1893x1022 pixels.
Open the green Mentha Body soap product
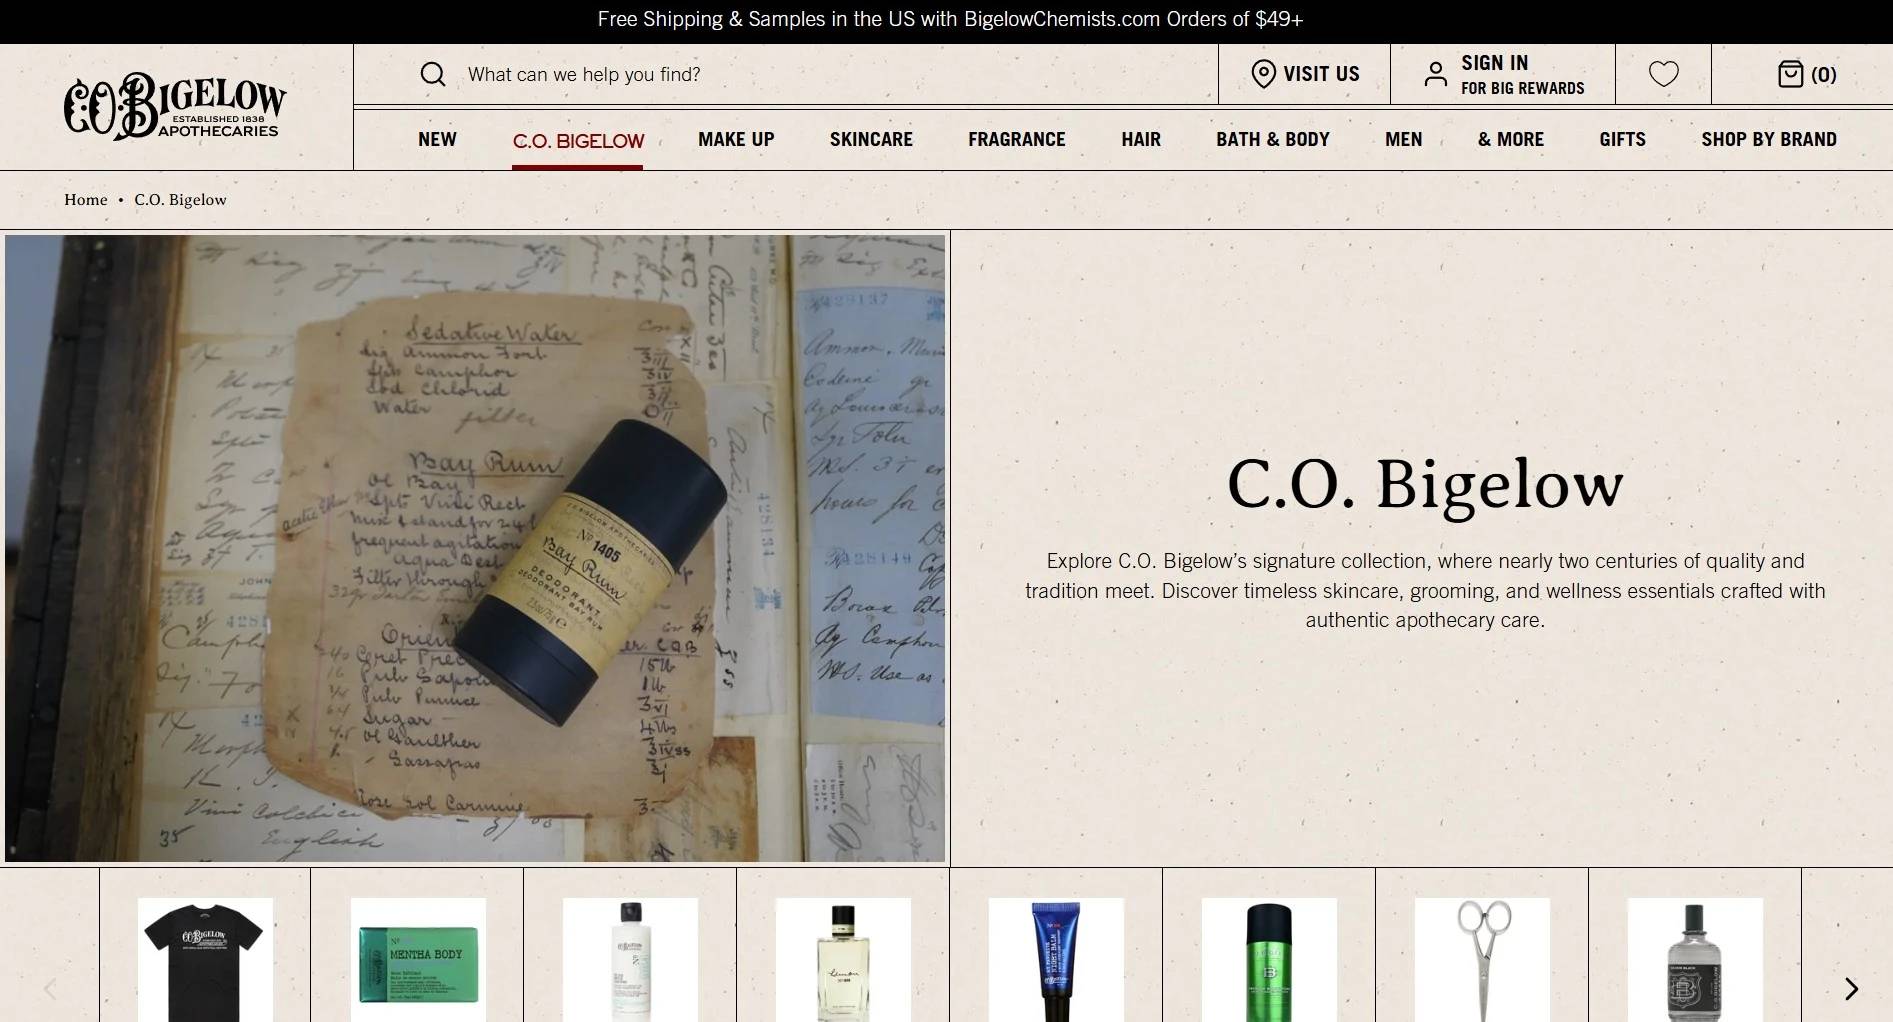point(418,960)
